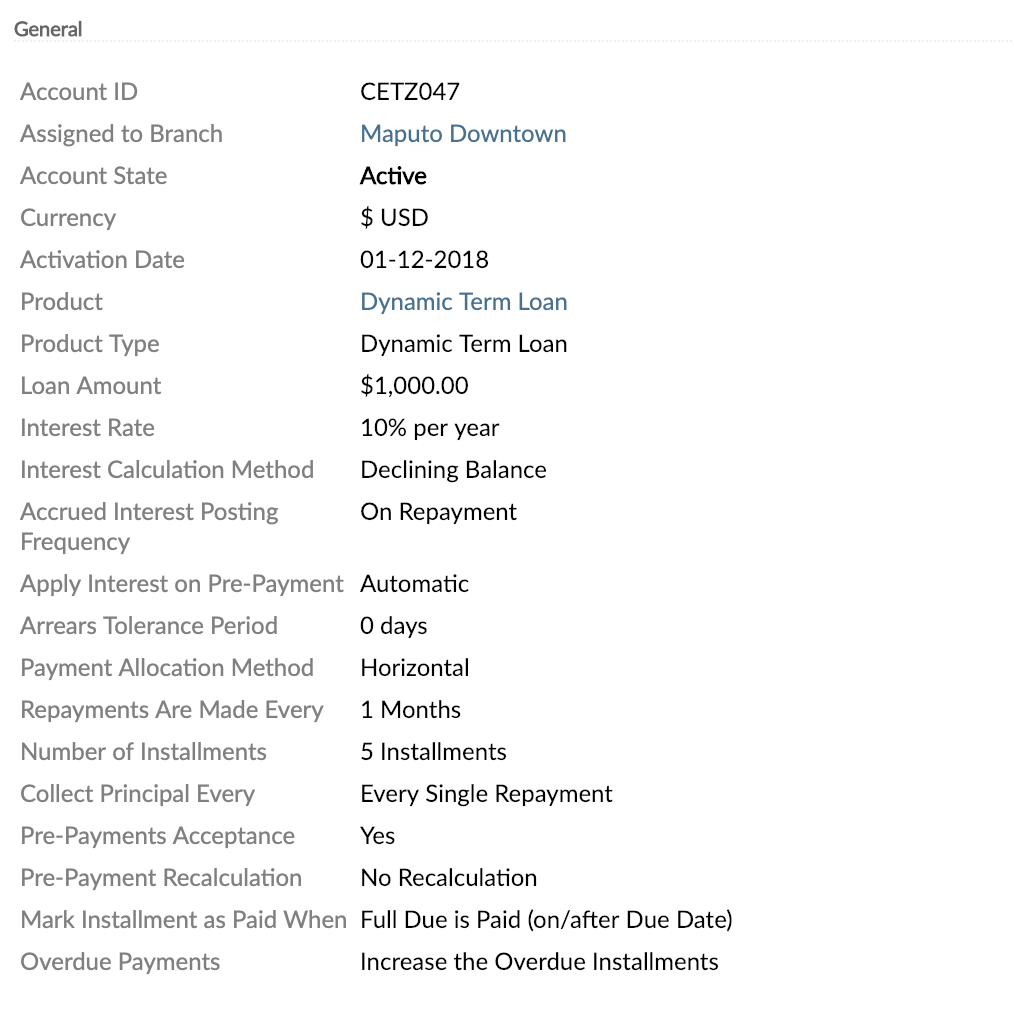
Task: Select the 5 Installments value
Action: click(433, 751)
